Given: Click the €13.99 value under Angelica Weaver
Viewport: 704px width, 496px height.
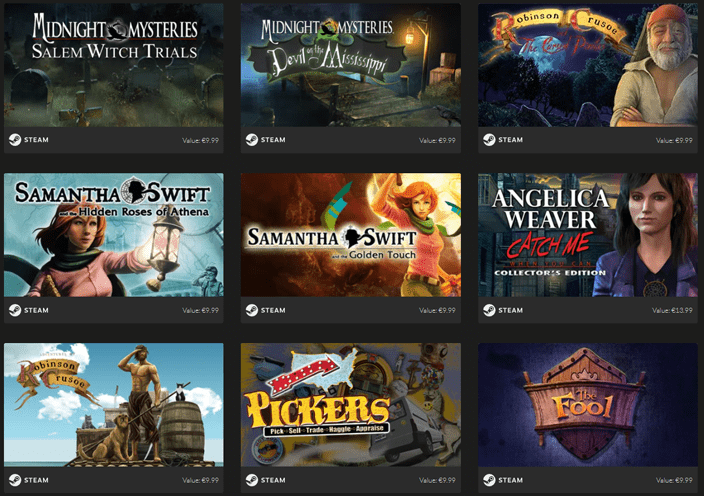Looking at the screenshot, I should coord(672,310).
